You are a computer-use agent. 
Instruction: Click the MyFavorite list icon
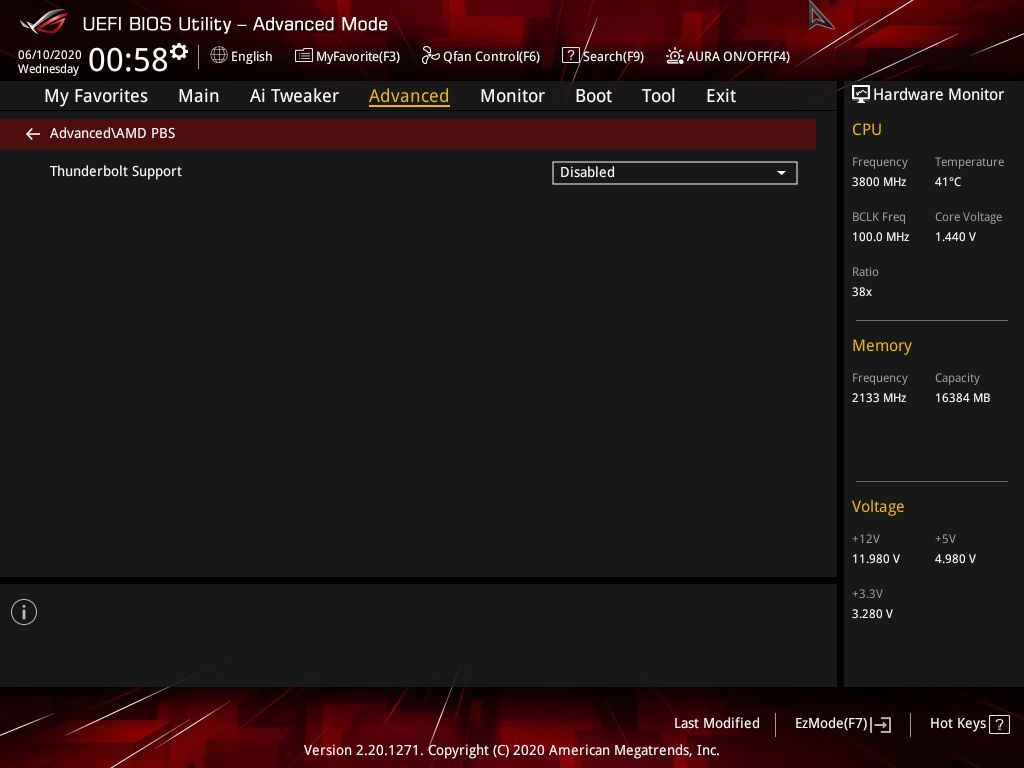click(x=304, y=56)
